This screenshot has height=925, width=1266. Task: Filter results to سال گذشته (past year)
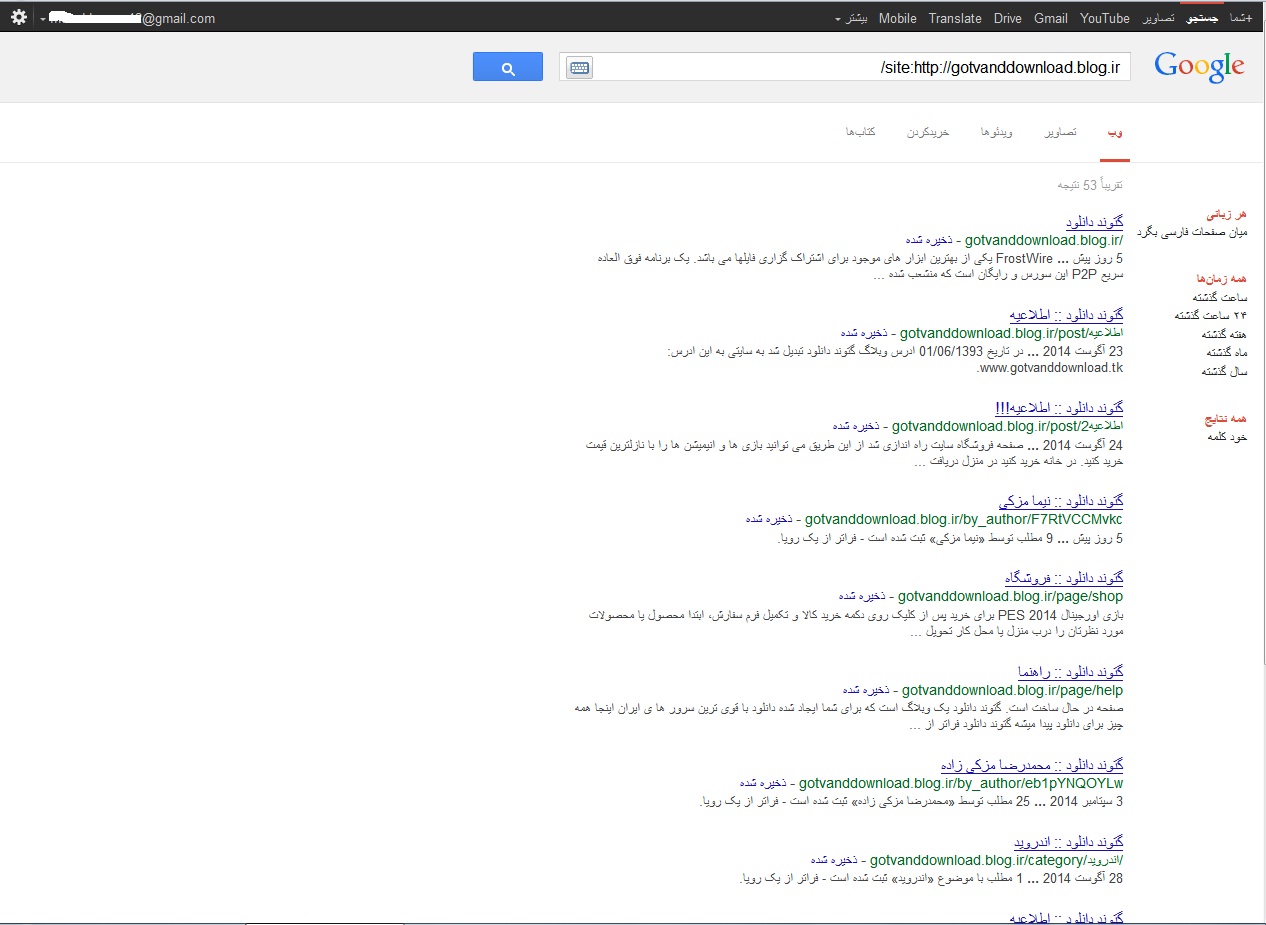[1224, 371]
